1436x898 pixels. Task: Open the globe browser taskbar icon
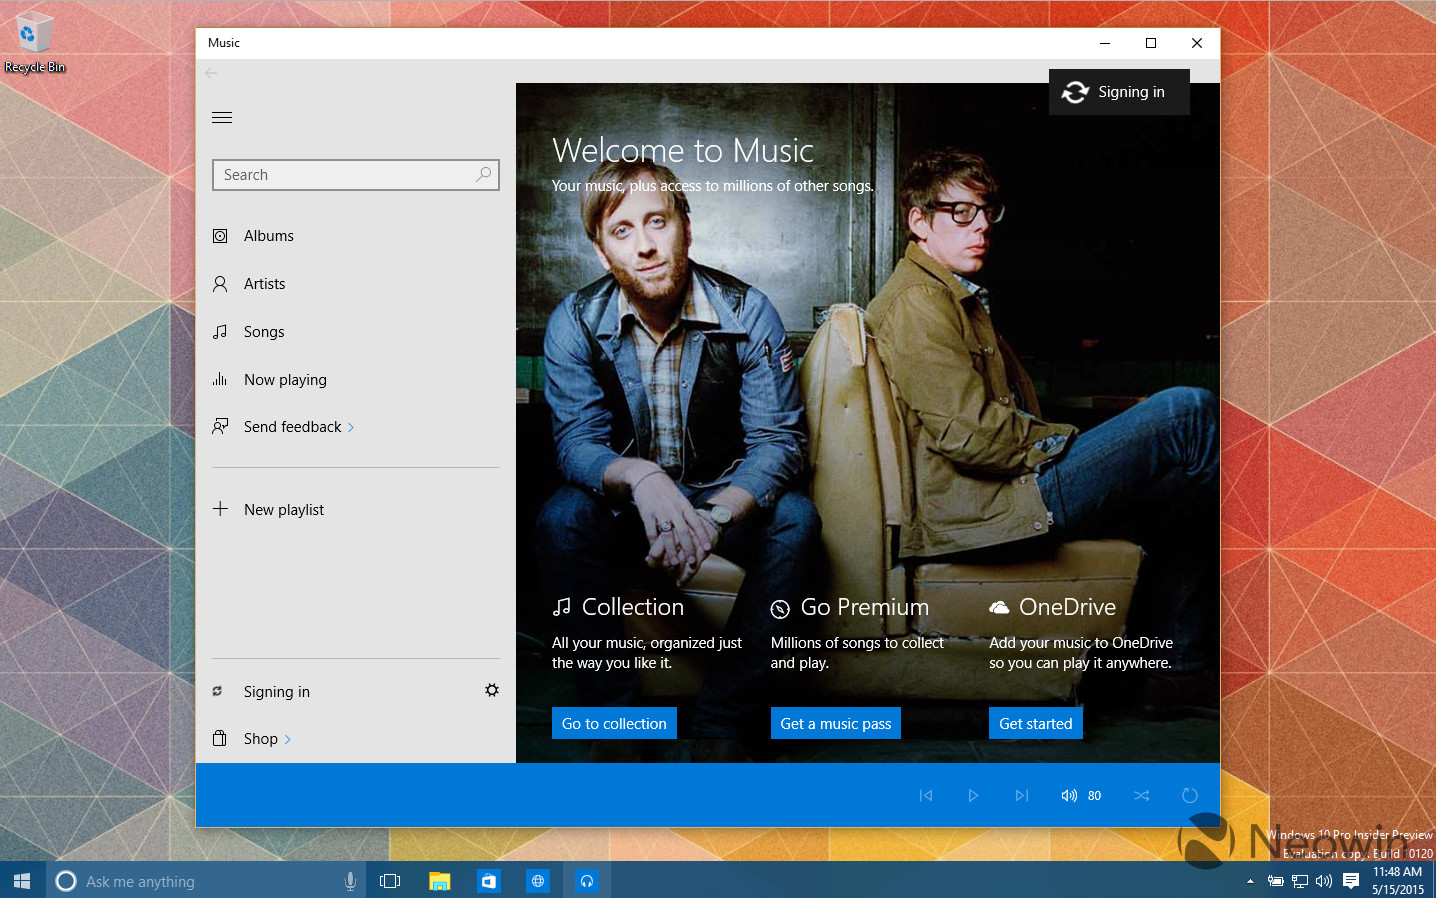coord(538,881)
